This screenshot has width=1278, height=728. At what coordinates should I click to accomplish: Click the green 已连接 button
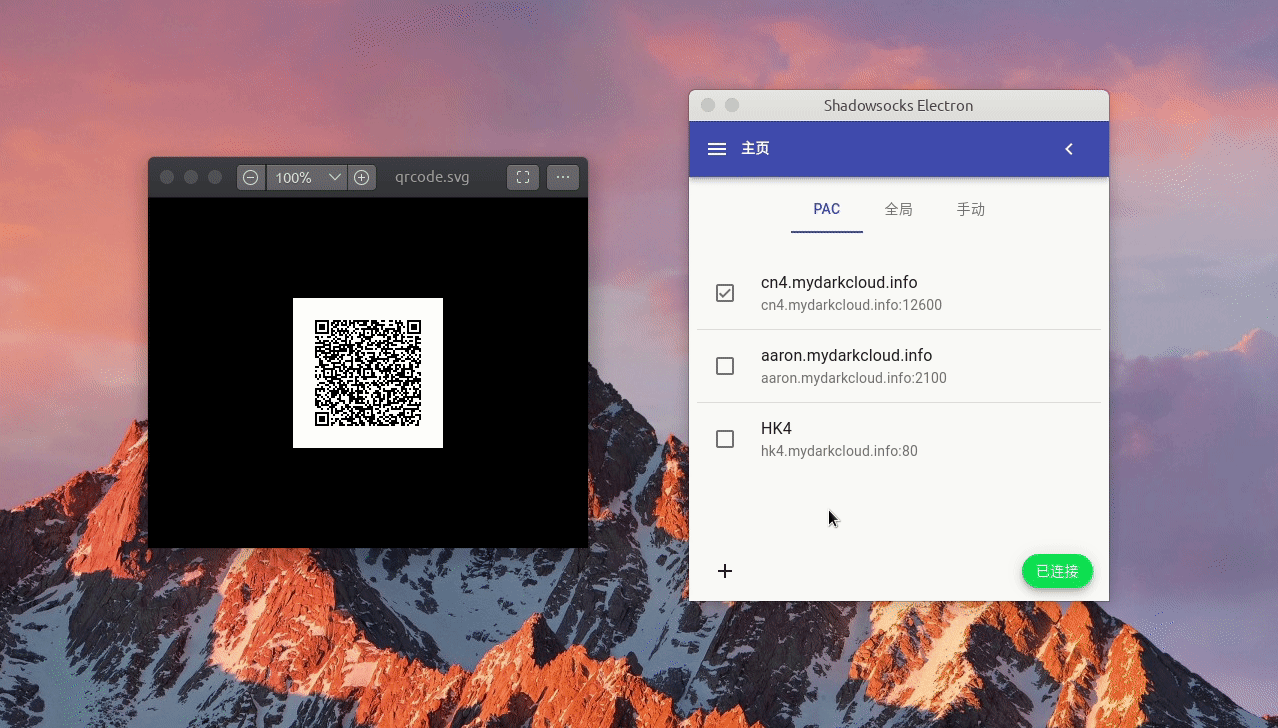coord(1057,571)
